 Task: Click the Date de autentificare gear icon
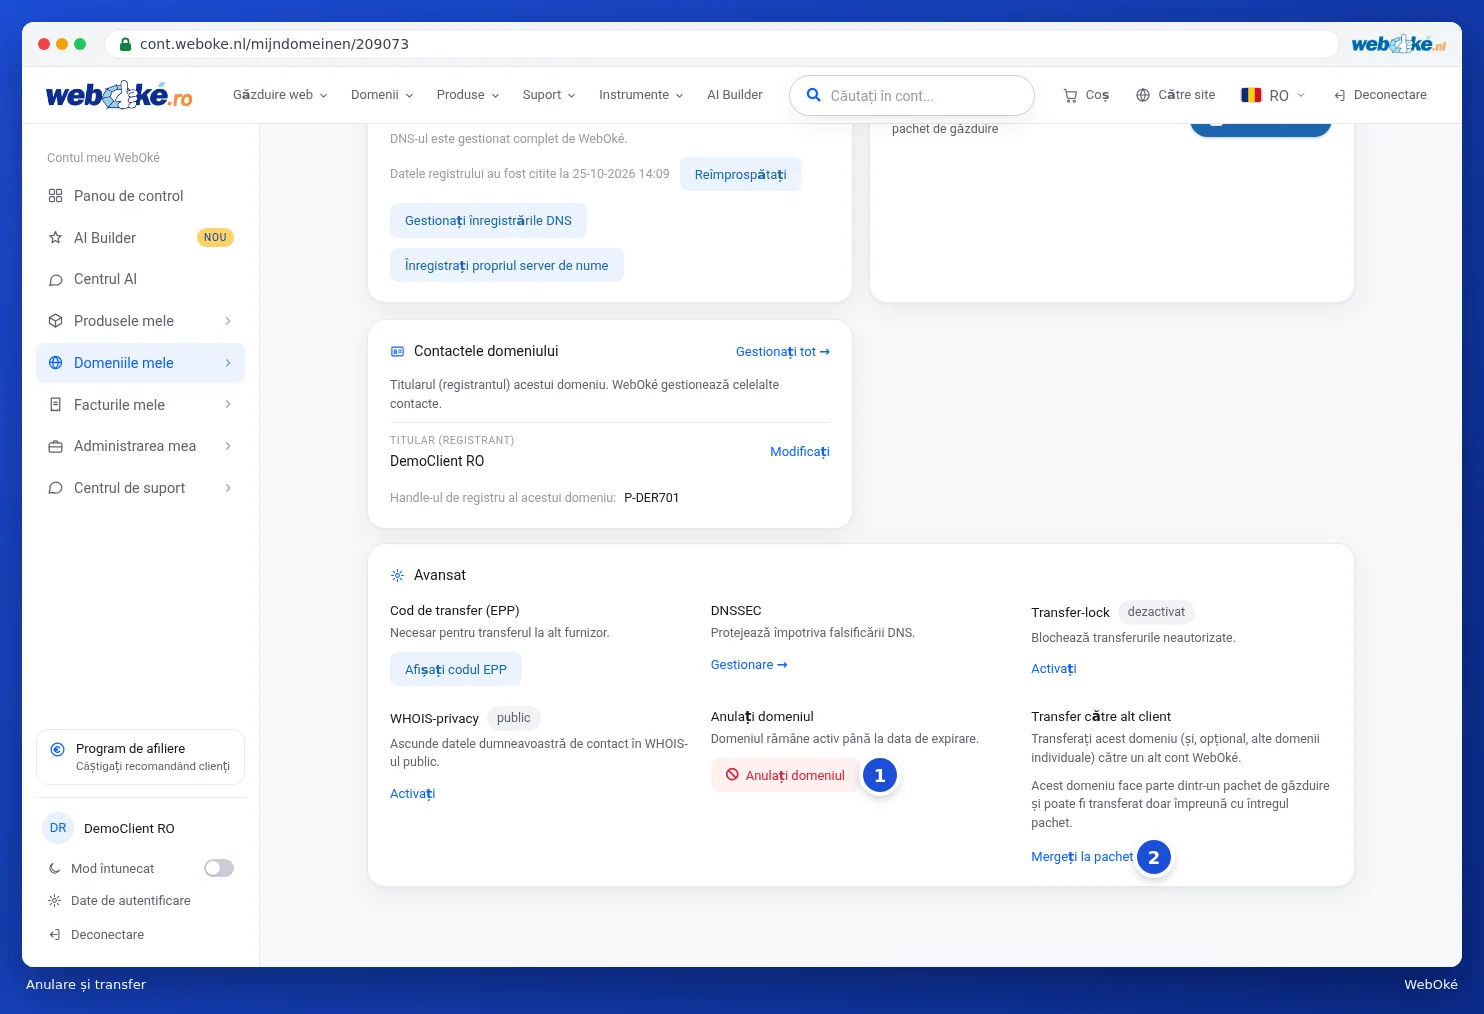(55, 901)
